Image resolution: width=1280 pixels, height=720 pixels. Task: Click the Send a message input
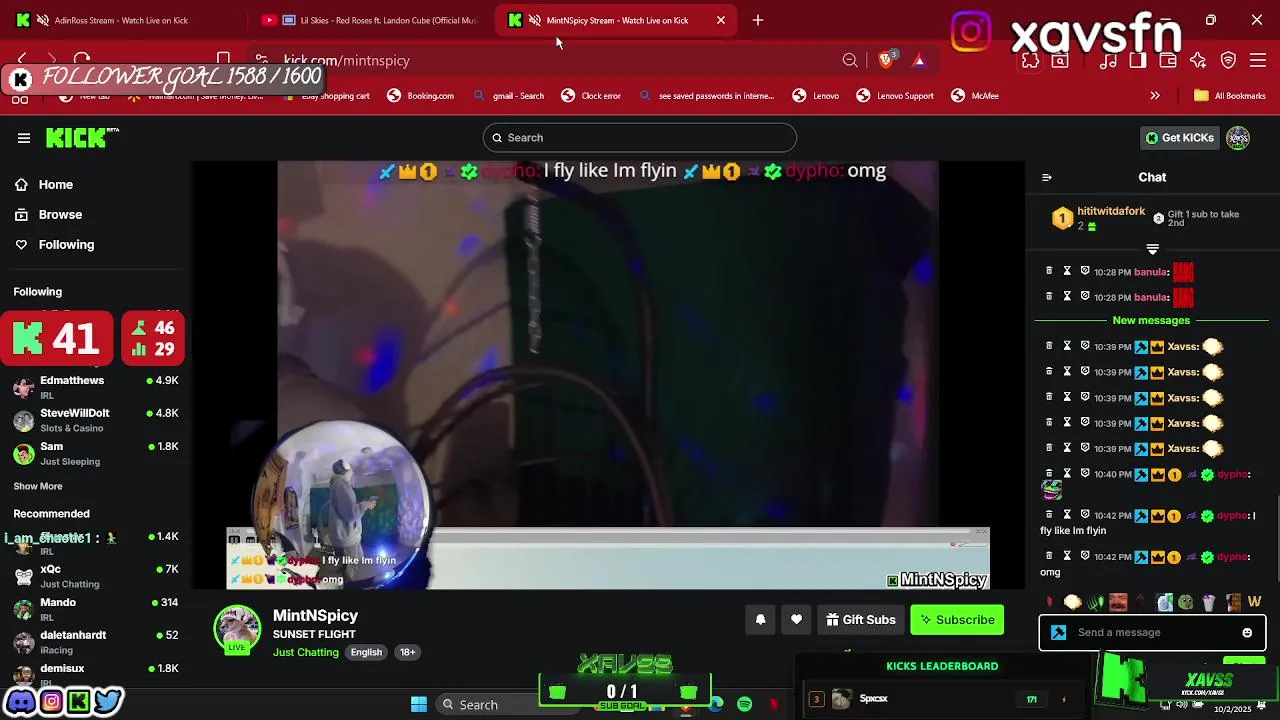tap(1152, 632)
